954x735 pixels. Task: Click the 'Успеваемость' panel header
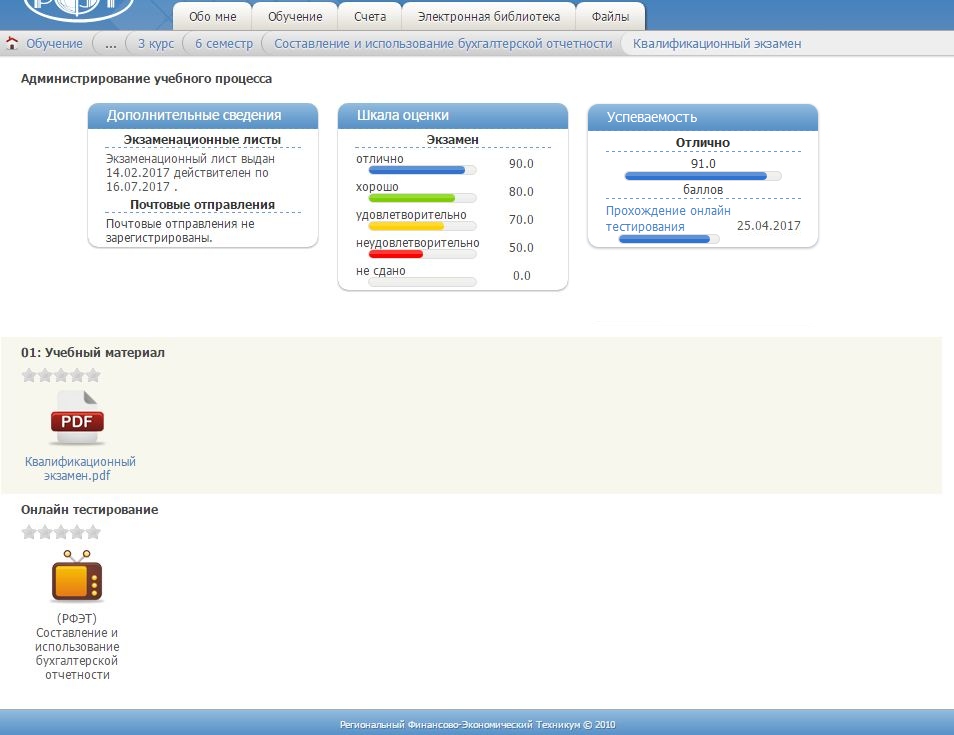(702, 117)
